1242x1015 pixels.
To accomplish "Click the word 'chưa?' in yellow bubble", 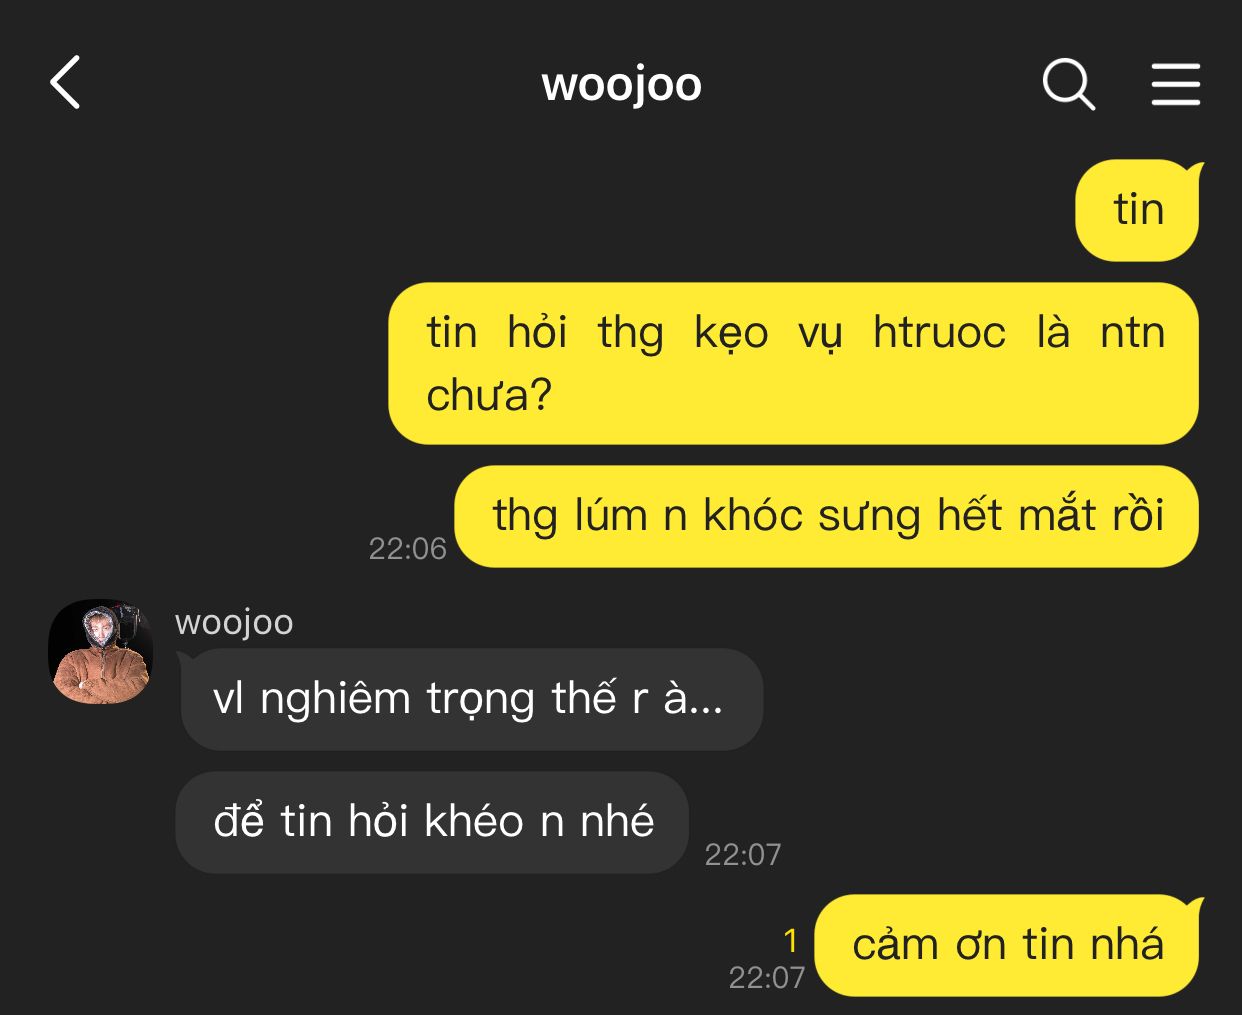I will 489,395.
